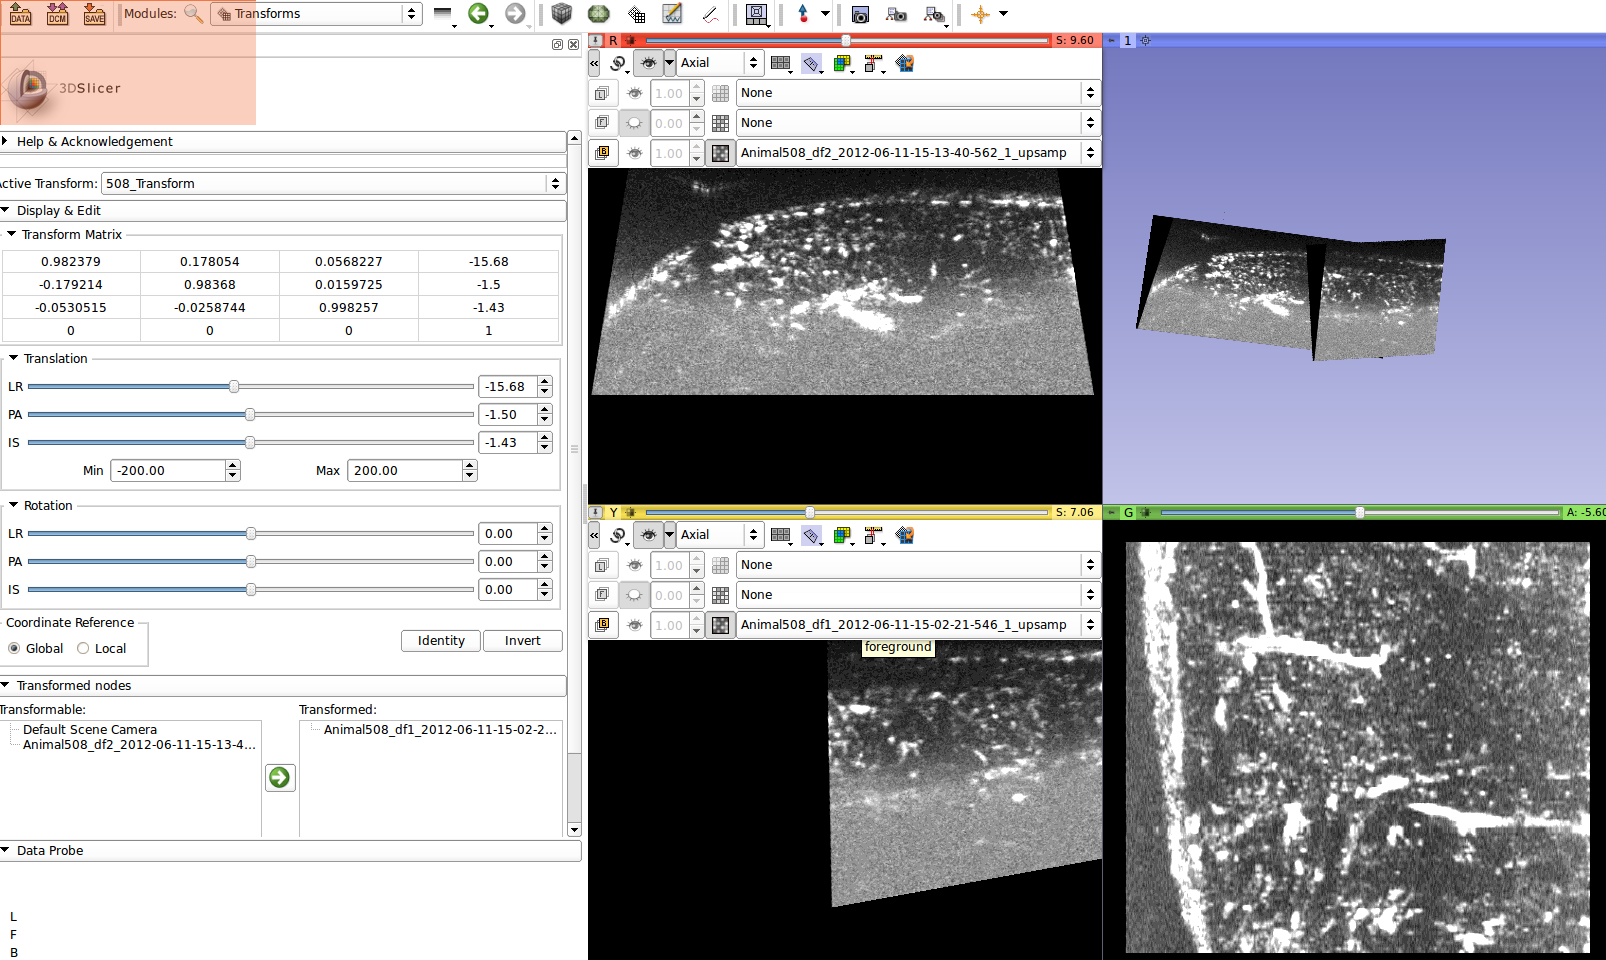Click the Load DICOM (DCM) icon
Image resolution: width=1606 pixels, height=960 pixels.
click(x=57, y=14)
